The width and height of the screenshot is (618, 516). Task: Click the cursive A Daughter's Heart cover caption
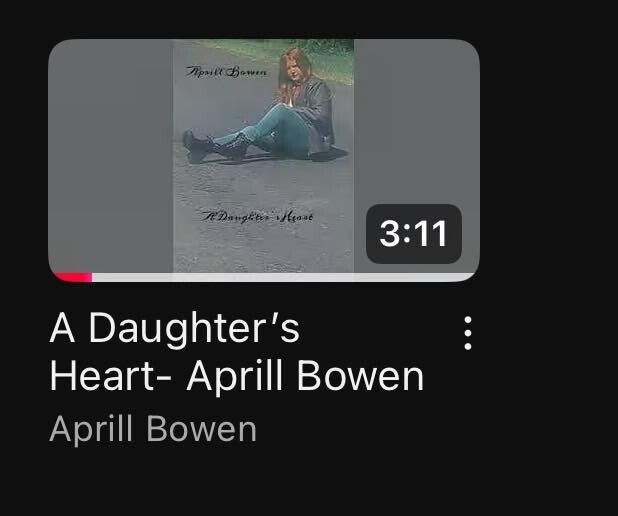[x=258, y=216]
